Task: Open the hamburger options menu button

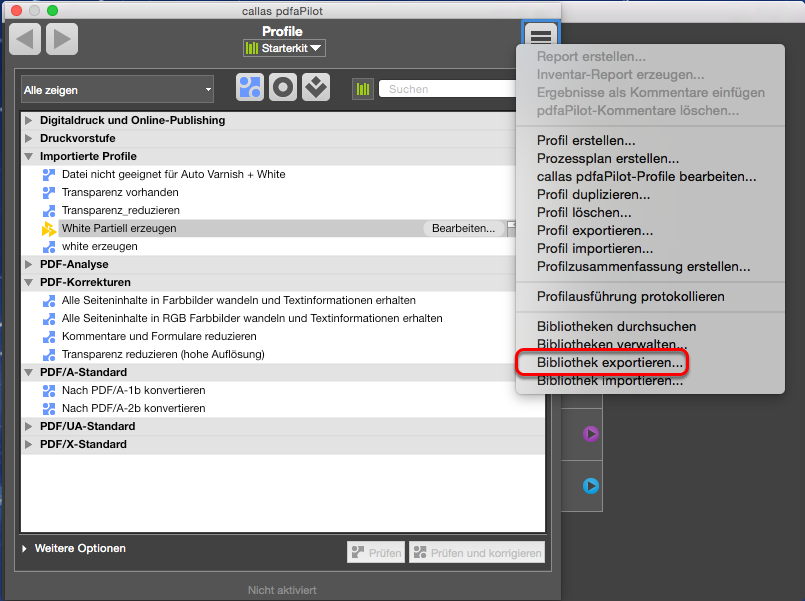Action: point(541,35)
